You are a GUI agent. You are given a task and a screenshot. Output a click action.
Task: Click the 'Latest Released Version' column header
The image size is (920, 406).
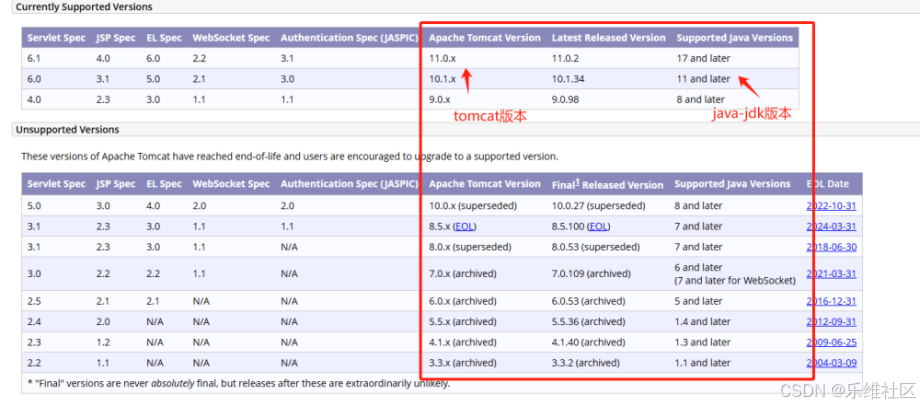608,38
